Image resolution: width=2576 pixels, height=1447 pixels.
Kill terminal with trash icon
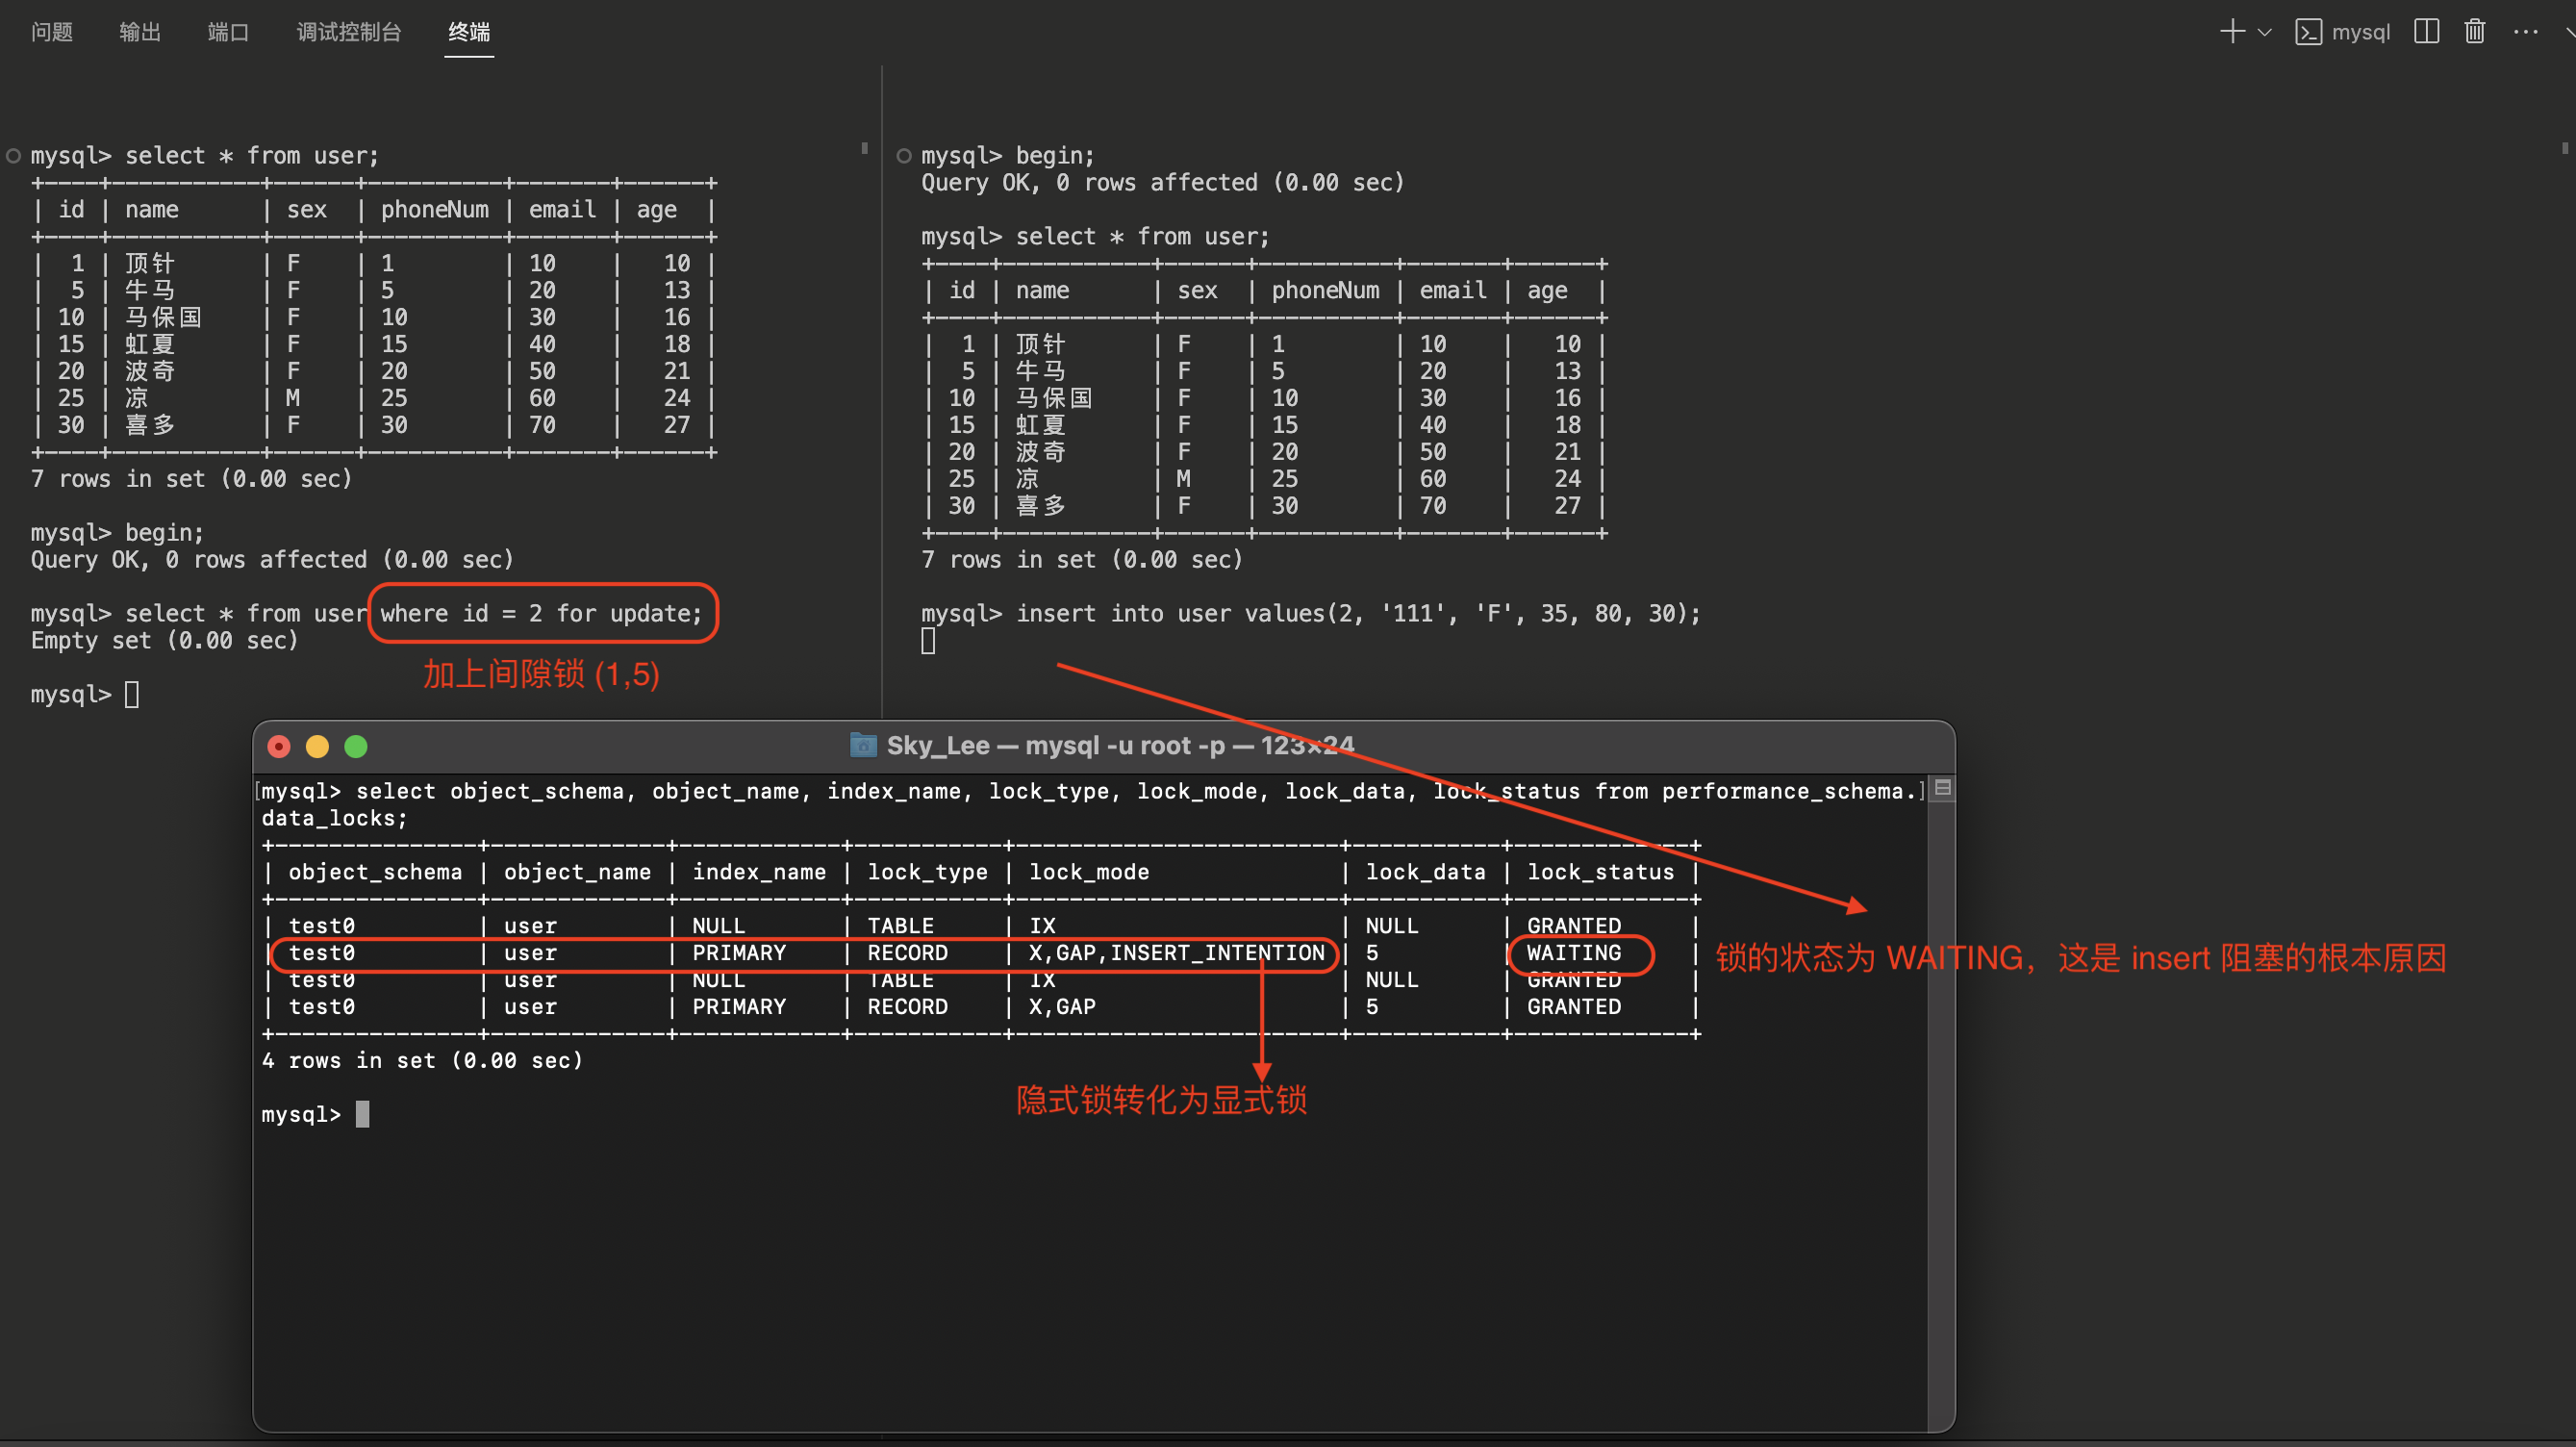pyautogui.click(x=2474, y=32)
